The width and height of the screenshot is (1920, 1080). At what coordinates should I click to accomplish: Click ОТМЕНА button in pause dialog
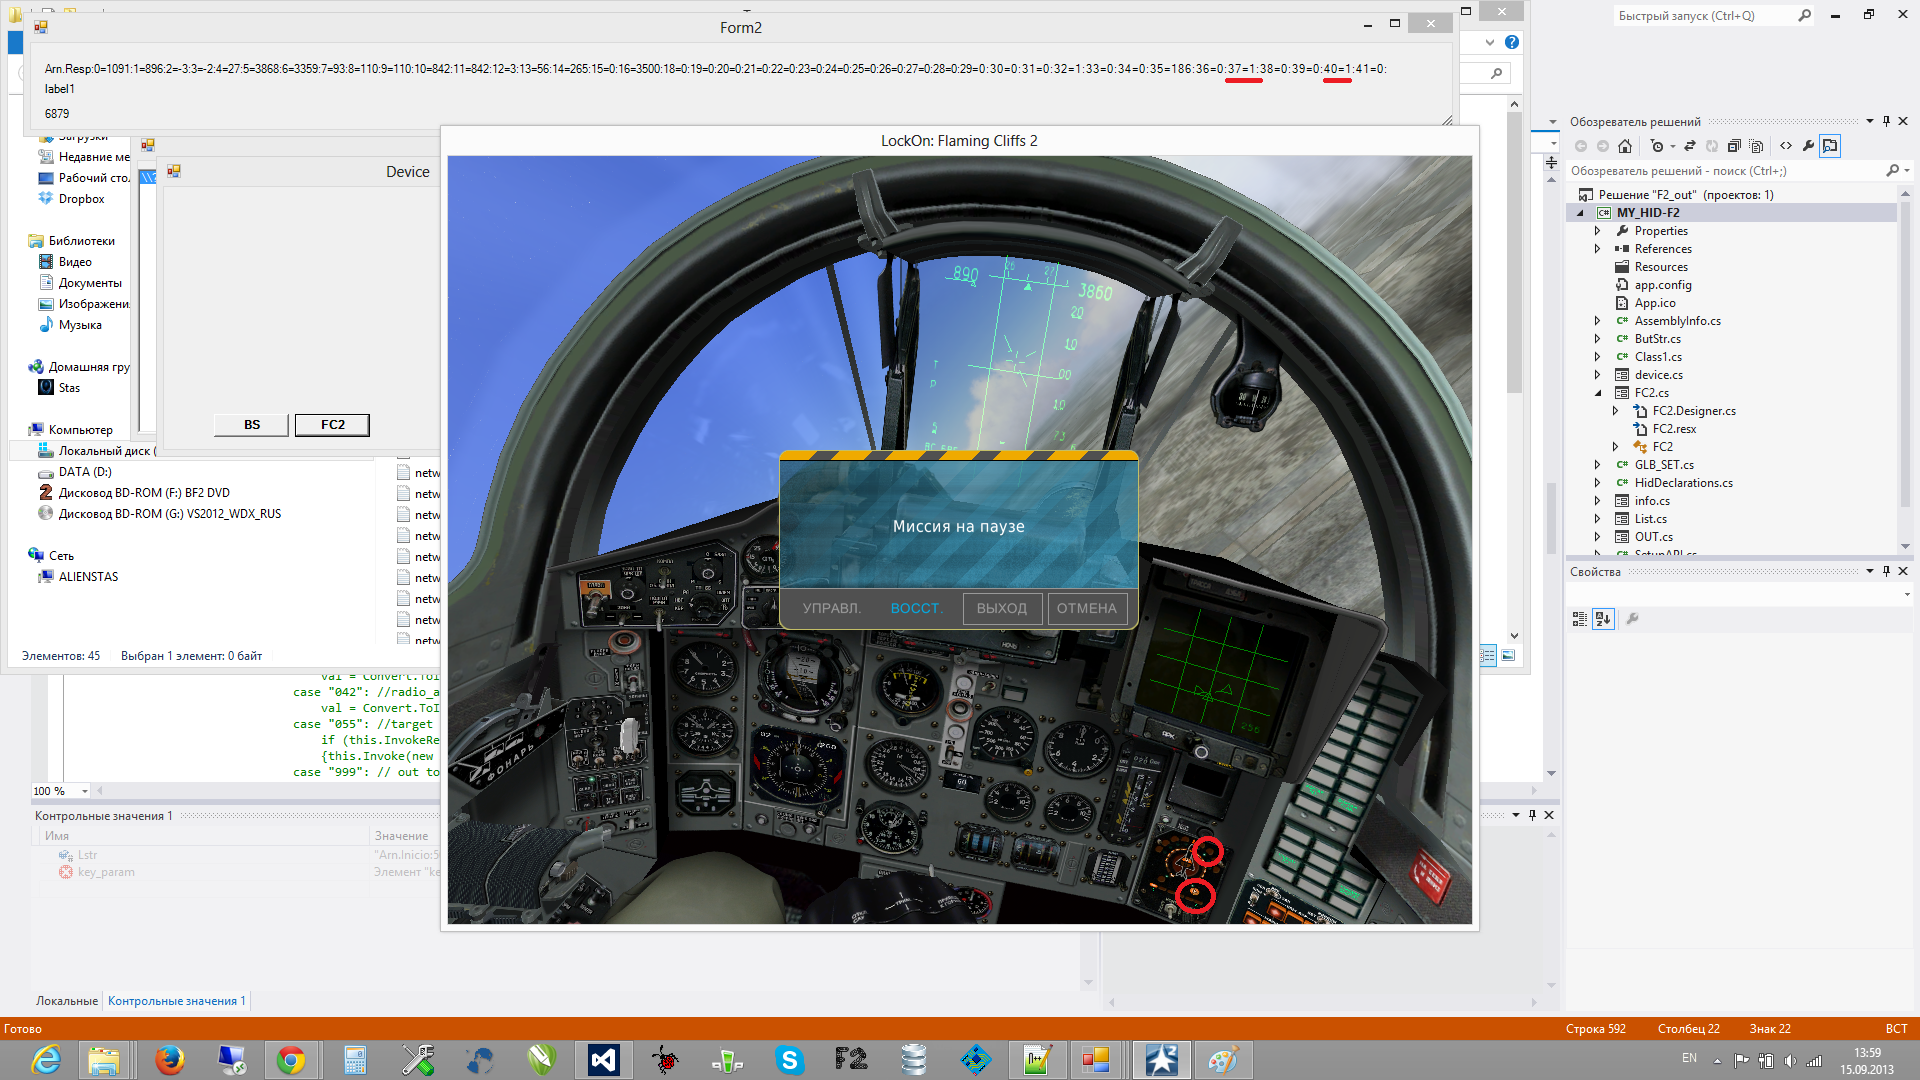pos(1087,608)
